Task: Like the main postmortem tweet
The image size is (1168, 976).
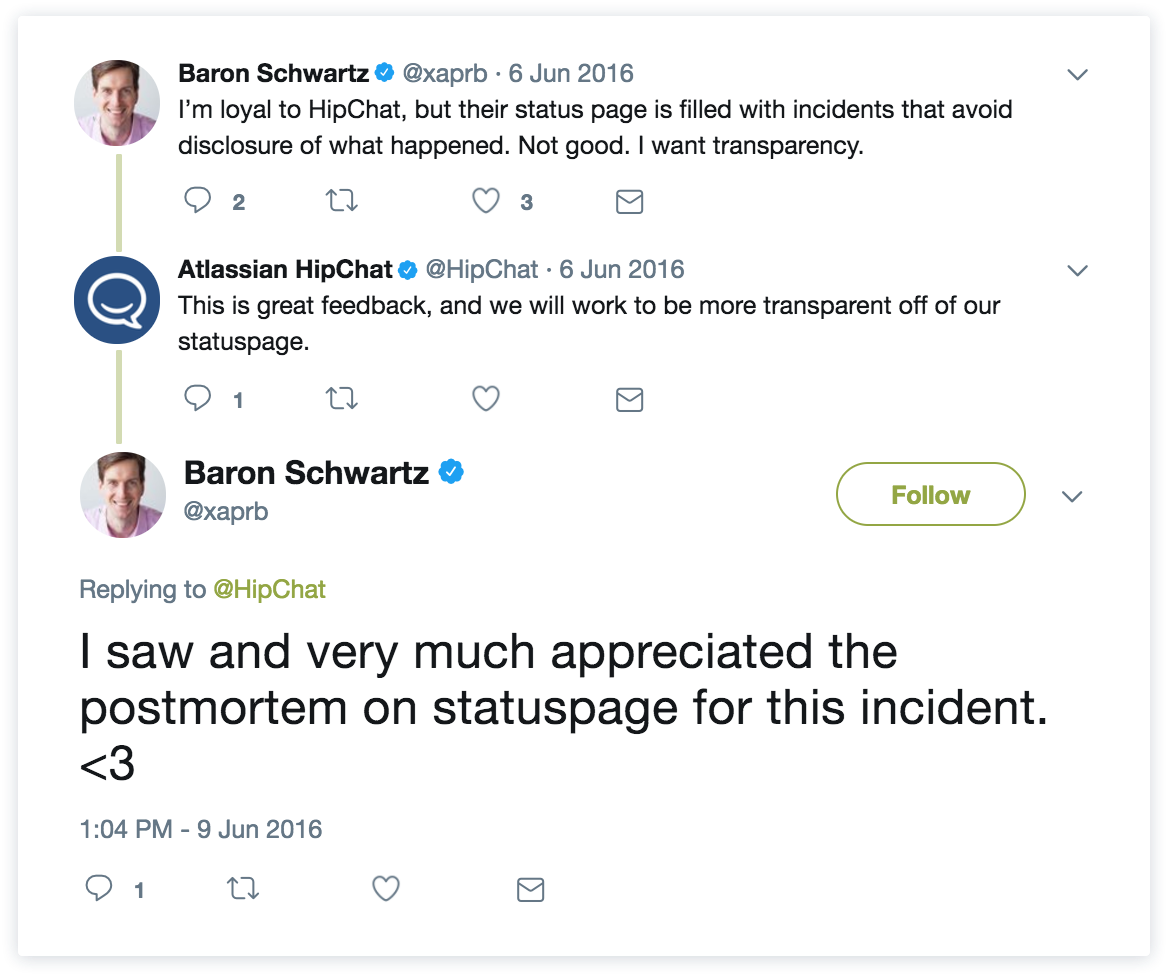Action: [386, 888]
